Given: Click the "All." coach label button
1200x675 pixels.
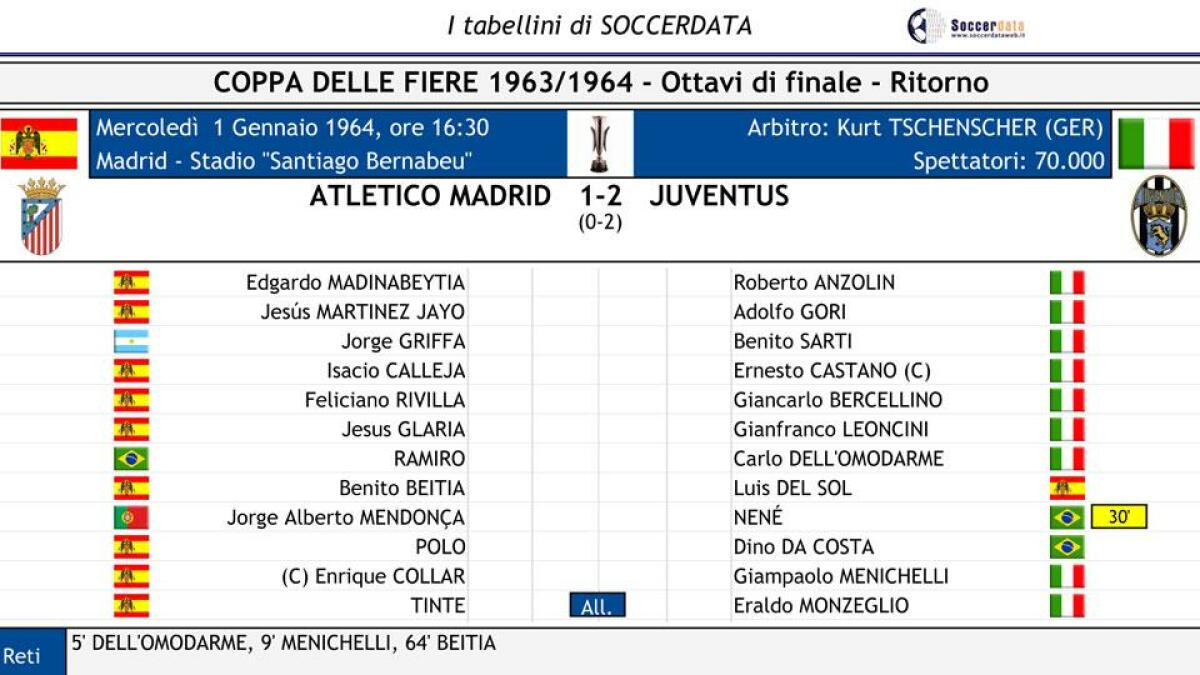Looking at the screenshot, I should coord(597,606).
